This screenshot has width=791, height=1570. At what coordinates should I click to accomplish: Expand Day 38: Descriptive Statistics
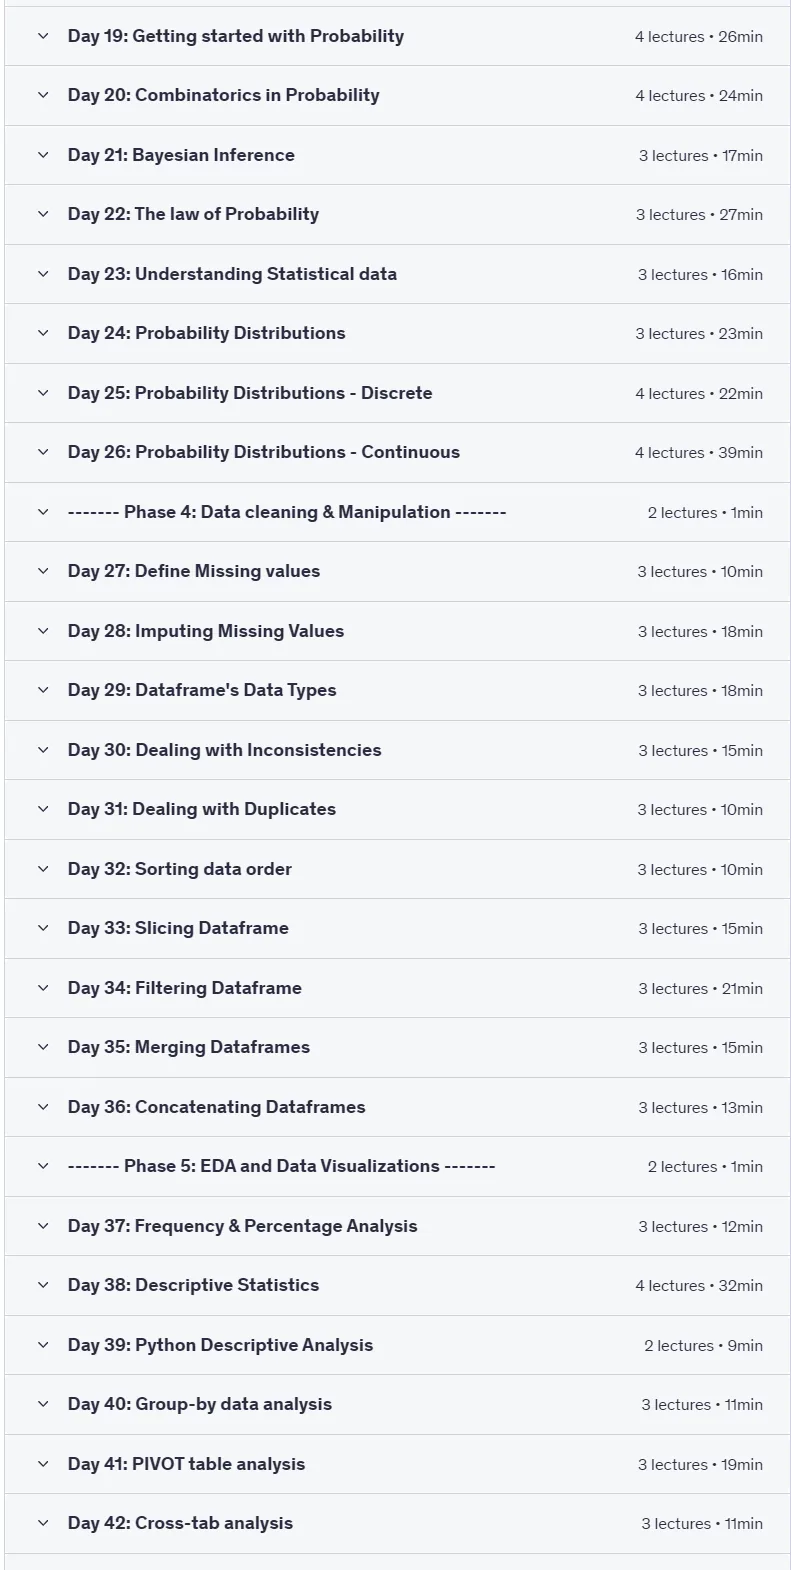point(397,1285)
